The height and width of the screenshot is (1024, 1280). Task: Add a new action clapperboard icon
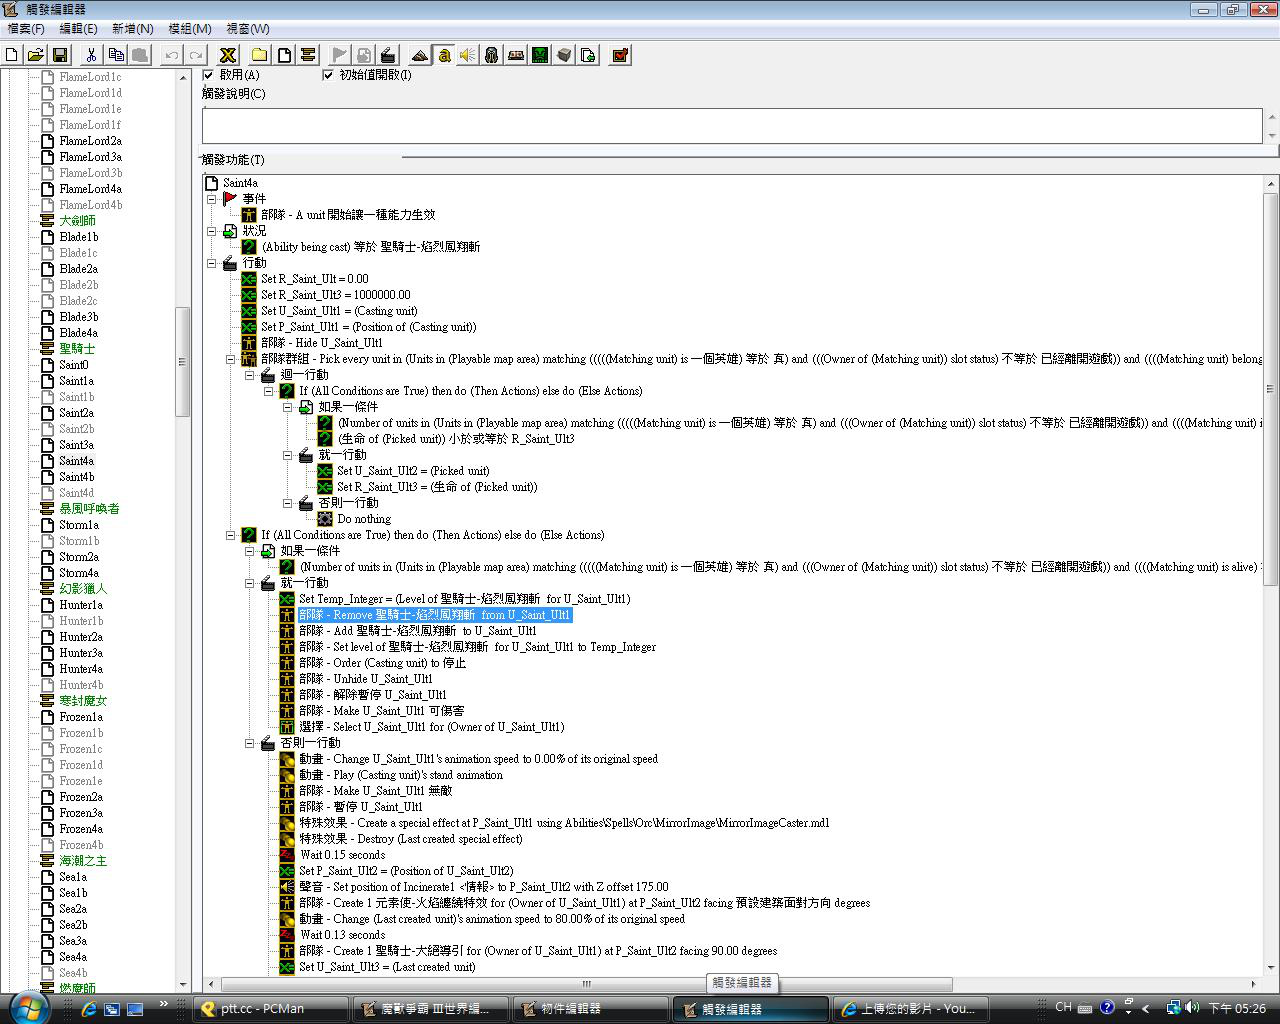pyautogui.click(x=388, y=55)
